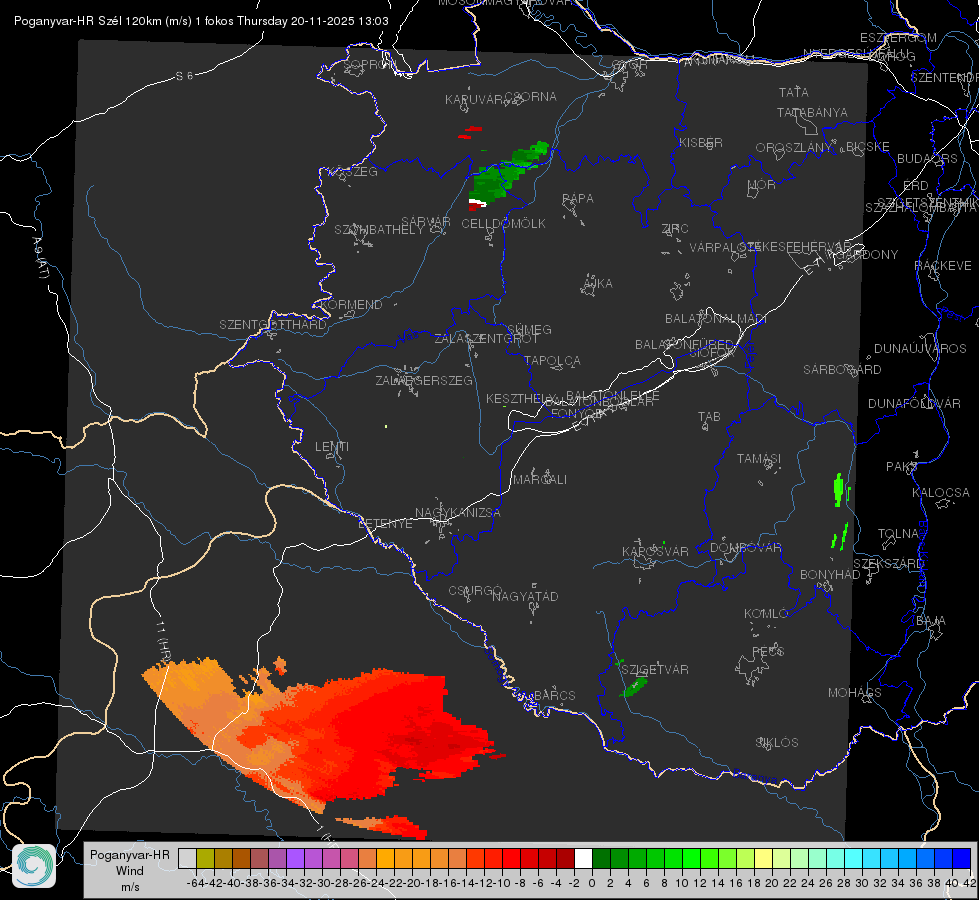
Task: Click the '-64' value in the legend scale
Action: coord(195,883)
